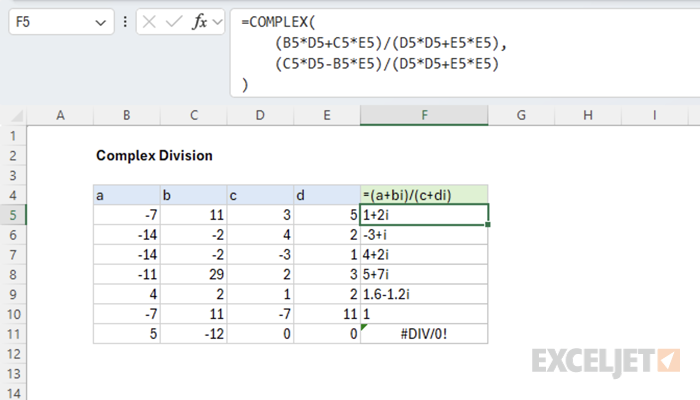Click the fill handle on cell F5
This screenshot has height=400, width=700.
click(488, 225)
